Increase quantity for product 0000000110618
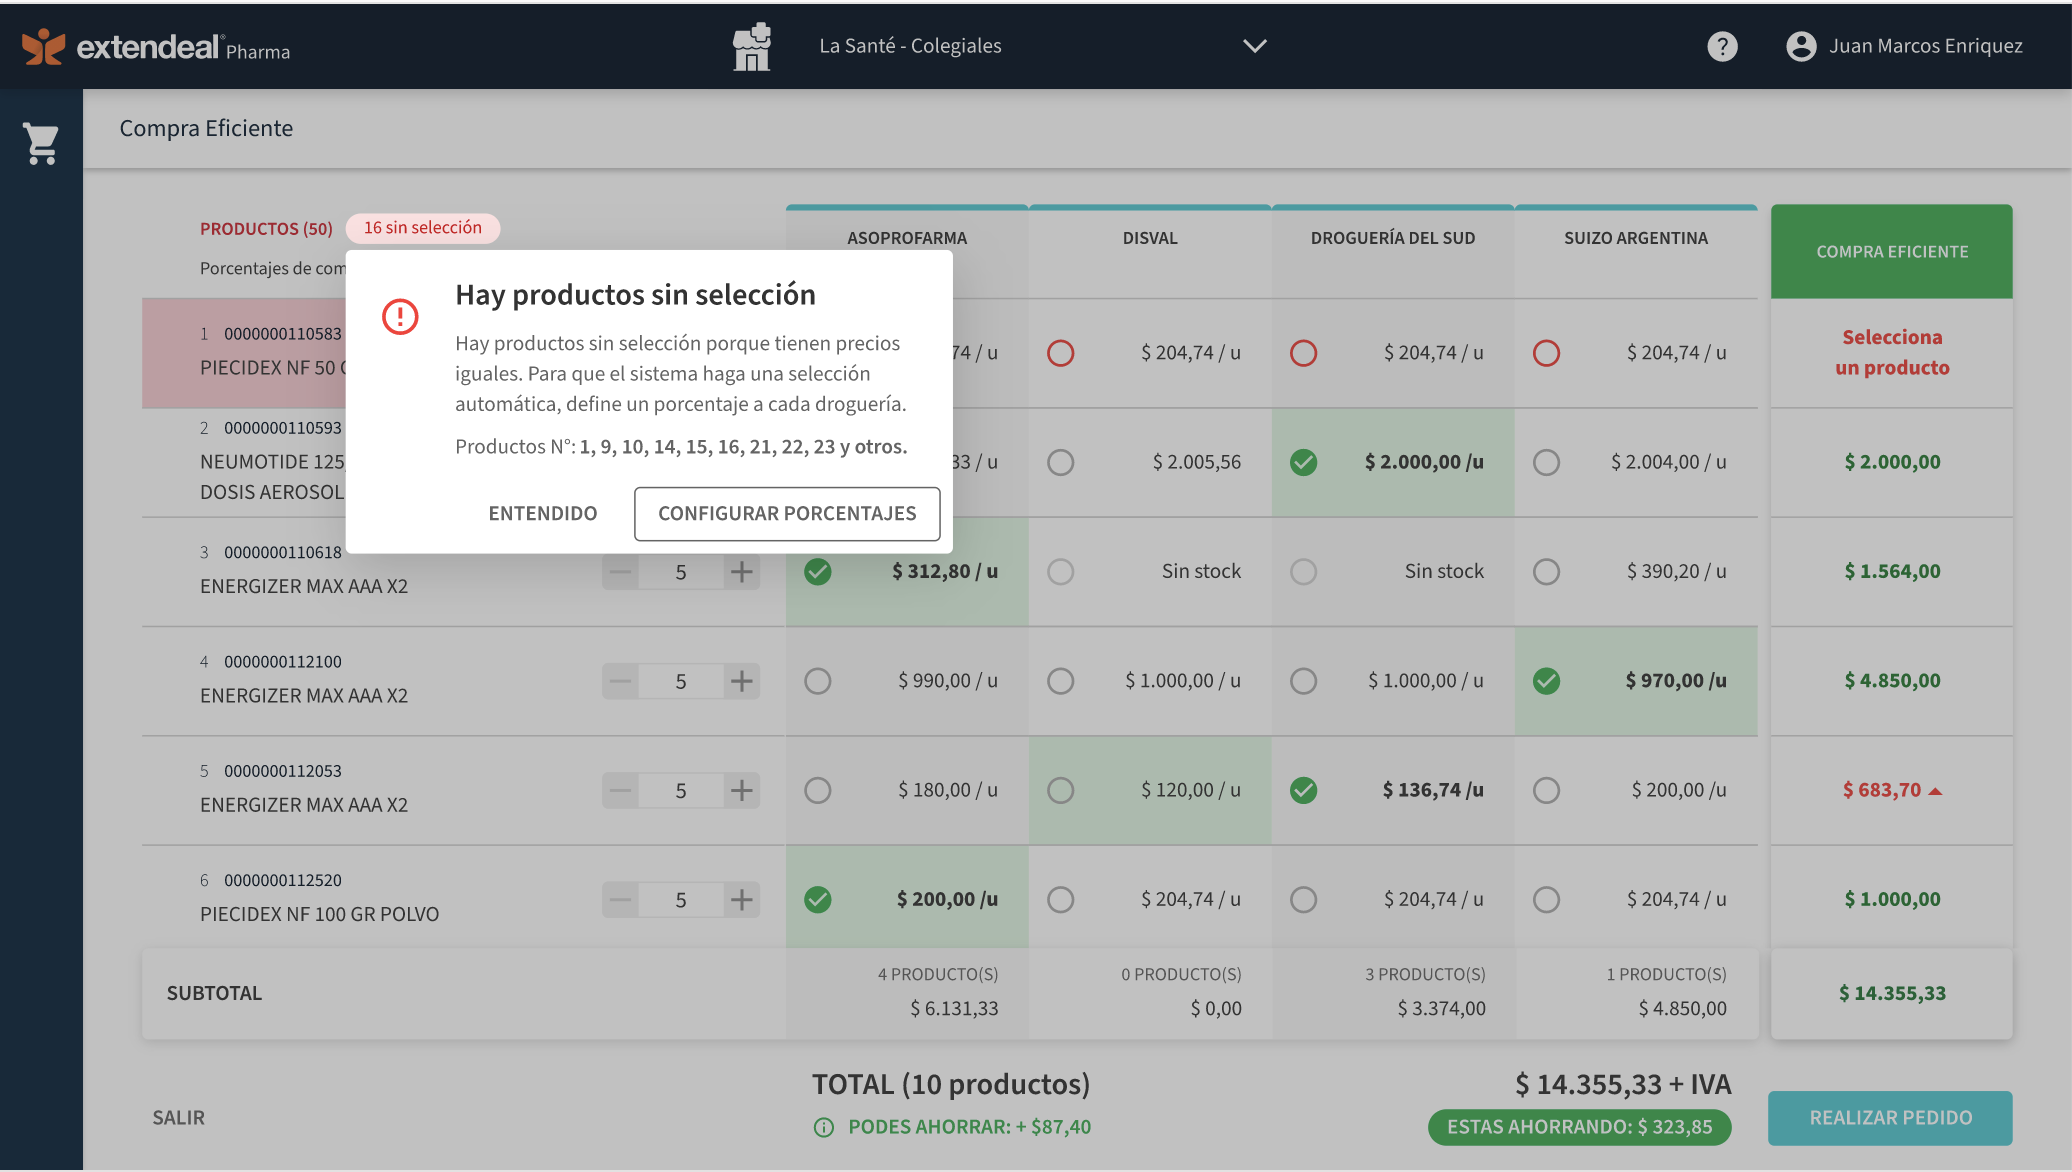Screen dimensions: 2072x1172 (x=741, y=572)
